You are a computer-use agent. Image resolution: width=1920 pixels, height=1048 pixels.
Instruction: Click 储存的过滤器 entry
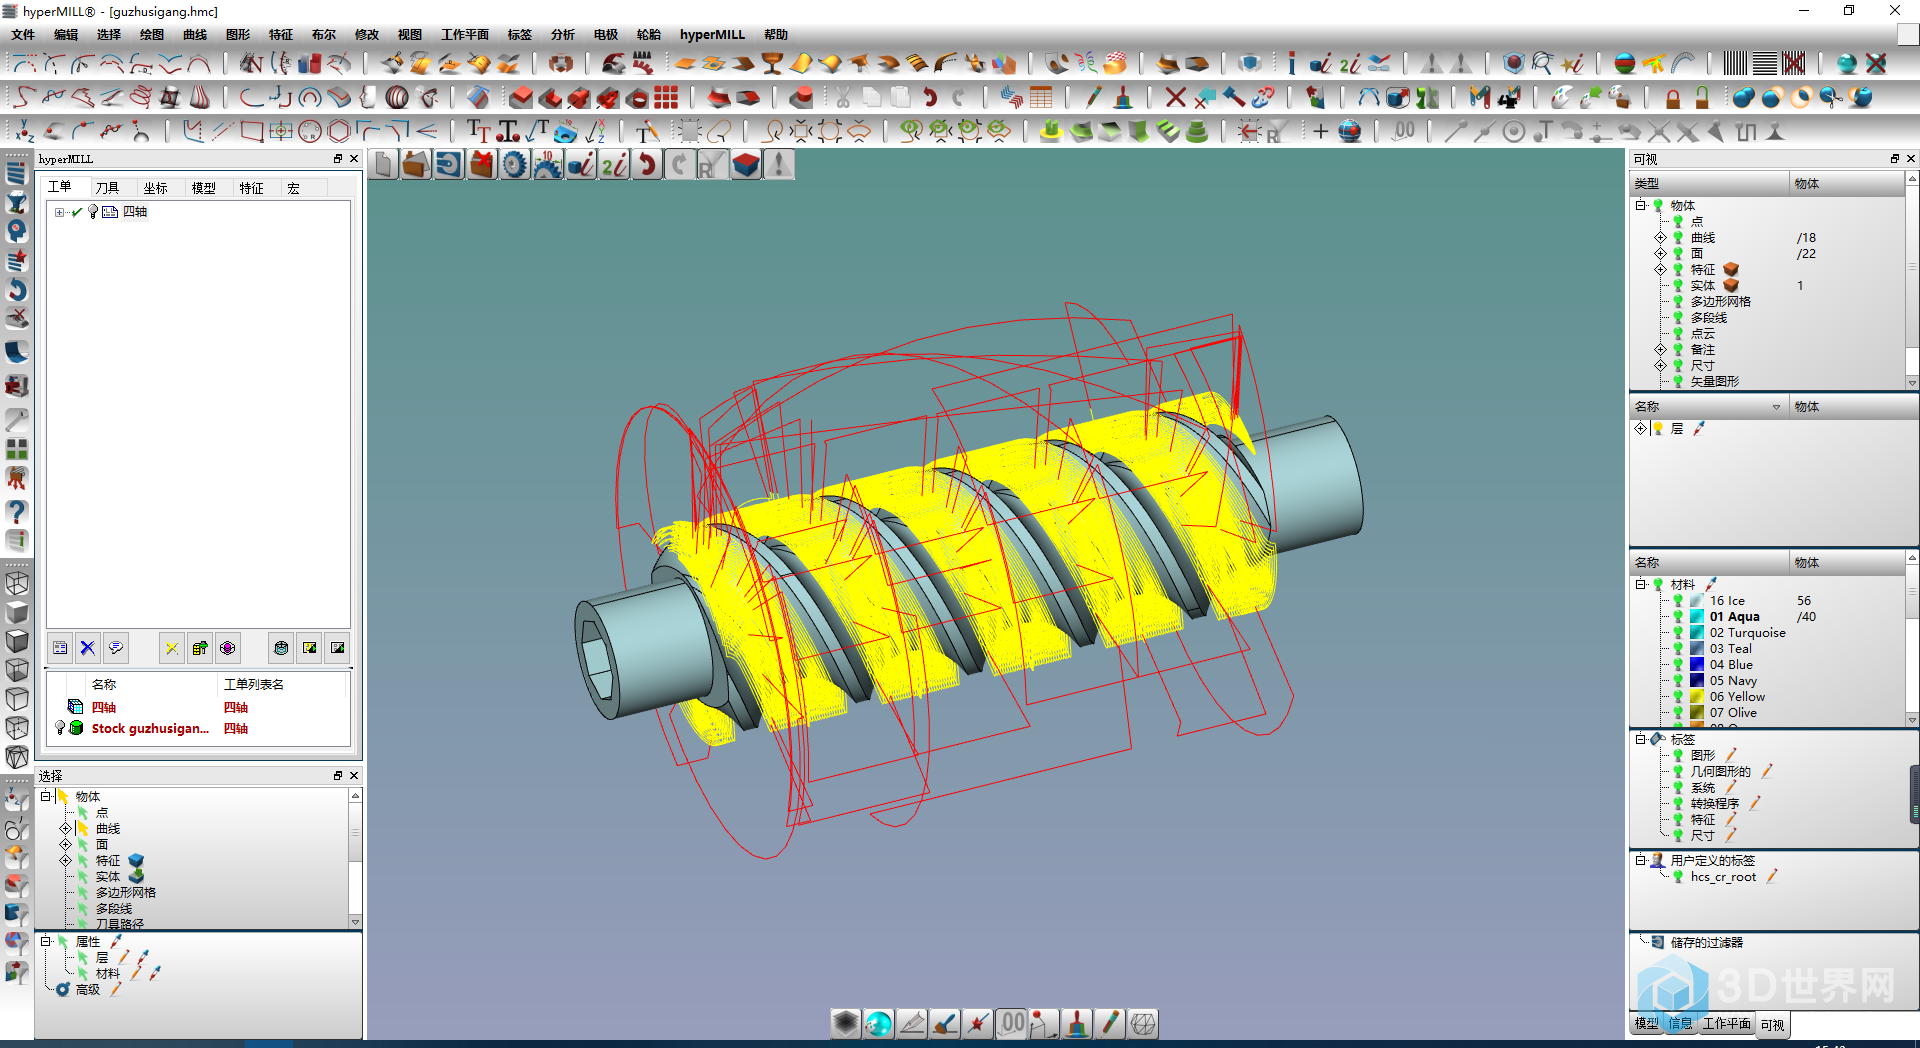pos(1706,942)
